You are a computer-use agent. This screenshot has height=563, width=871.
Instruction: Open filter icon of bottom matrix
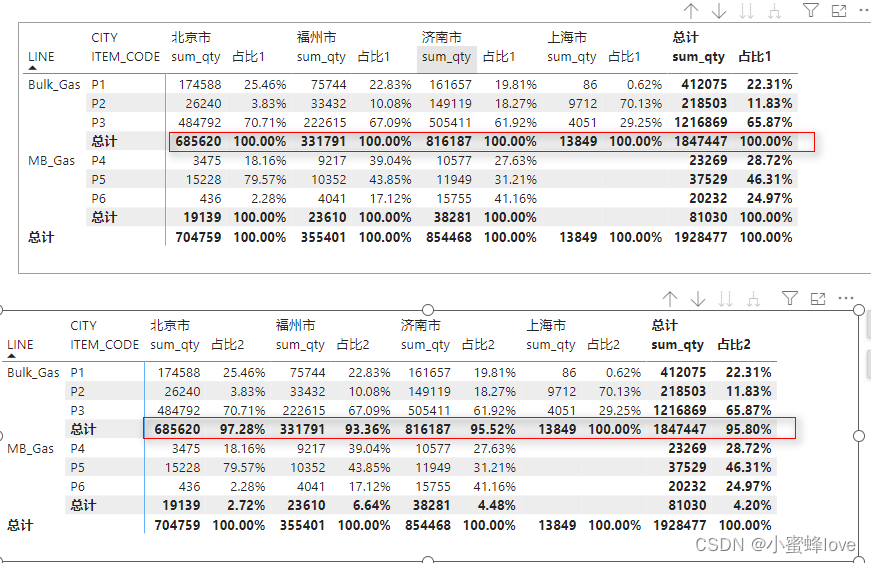pyautogui.click(x=790, y=298)
